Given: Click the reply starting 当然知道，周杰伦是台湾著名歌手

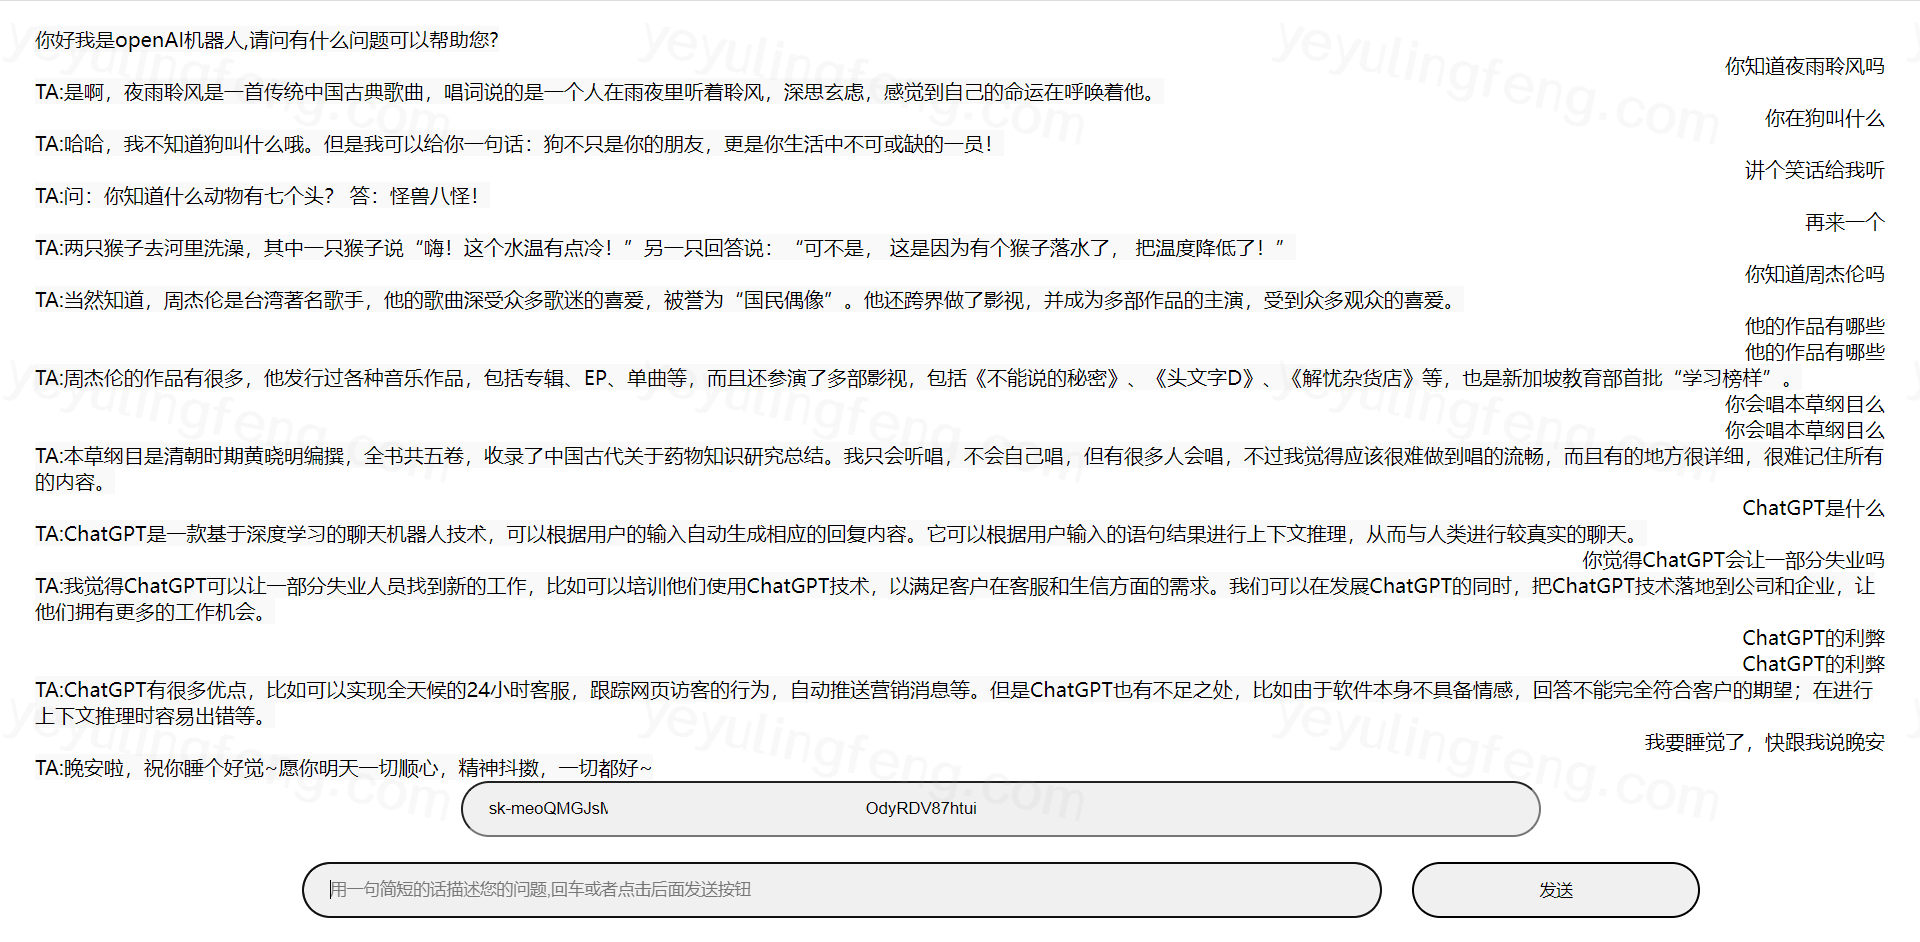Looking at the screenshot, I should 749,300.
